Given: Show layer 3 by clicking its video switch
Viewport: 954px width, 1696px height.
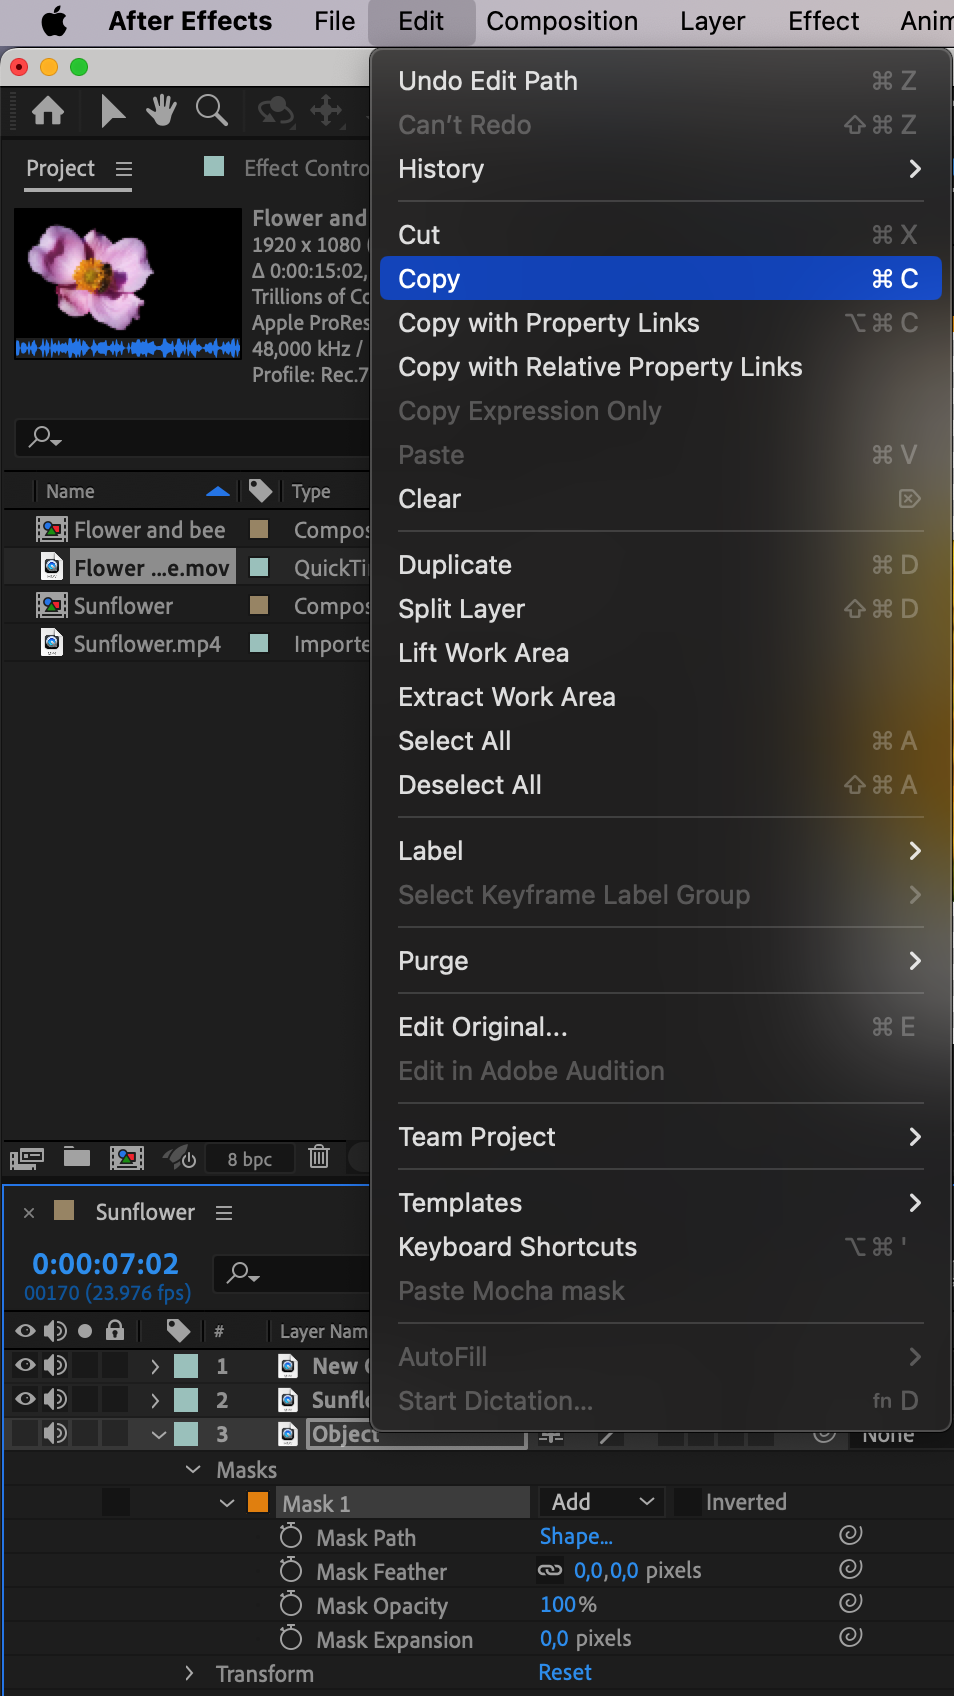Looking at the screenshot, I should 25,1433.
